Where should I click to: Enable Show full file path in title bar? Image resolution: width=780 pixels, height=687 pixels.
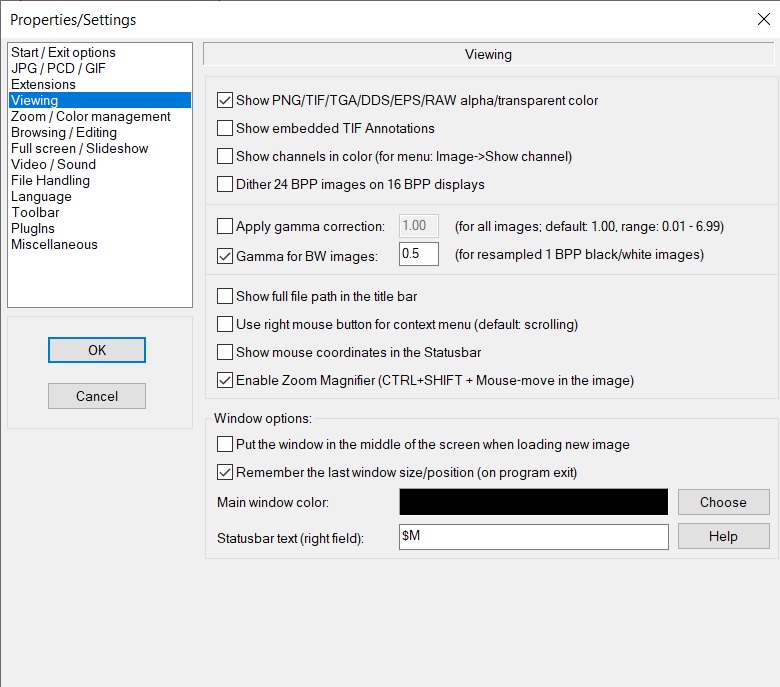click(x=225, y=296)
